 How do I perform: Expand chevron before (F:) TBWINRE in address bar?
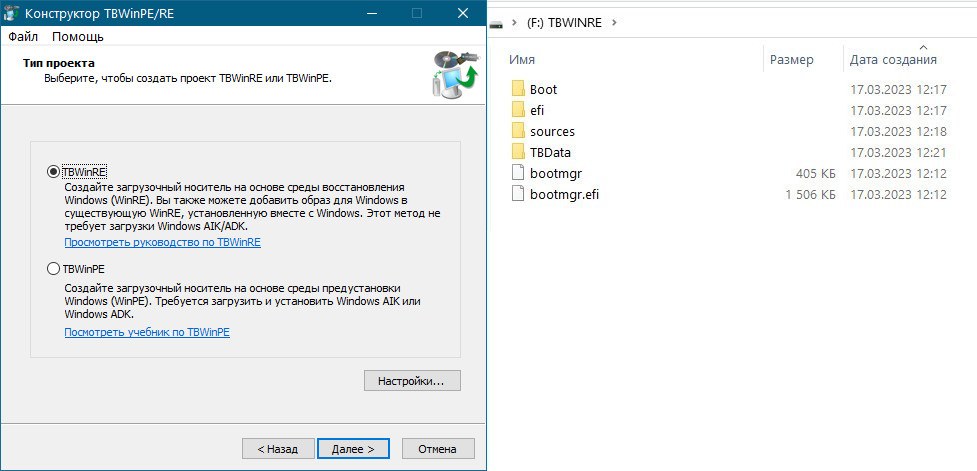tap(515, 23)
